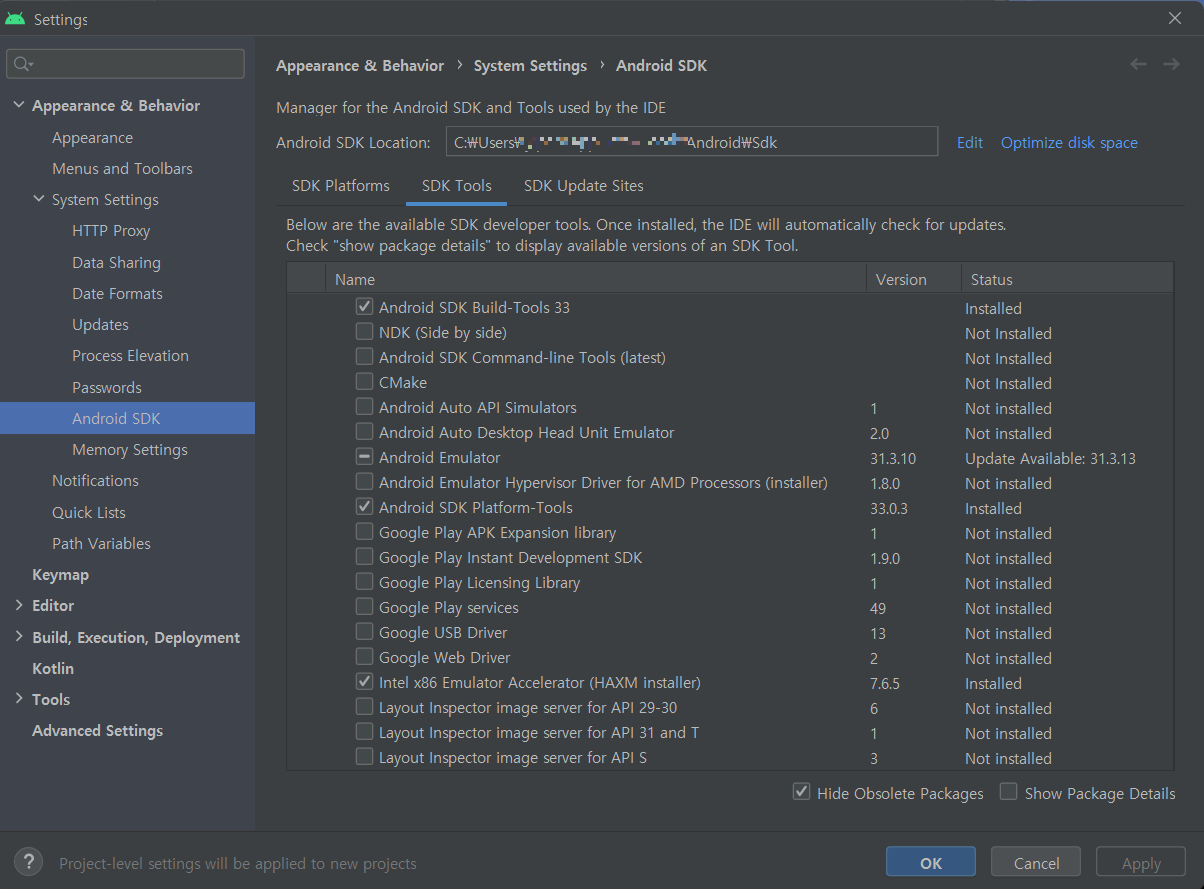Select HTTP Proxy in settings tree
The height and width of the screenshot is (889, 1204).
[111, 230]
